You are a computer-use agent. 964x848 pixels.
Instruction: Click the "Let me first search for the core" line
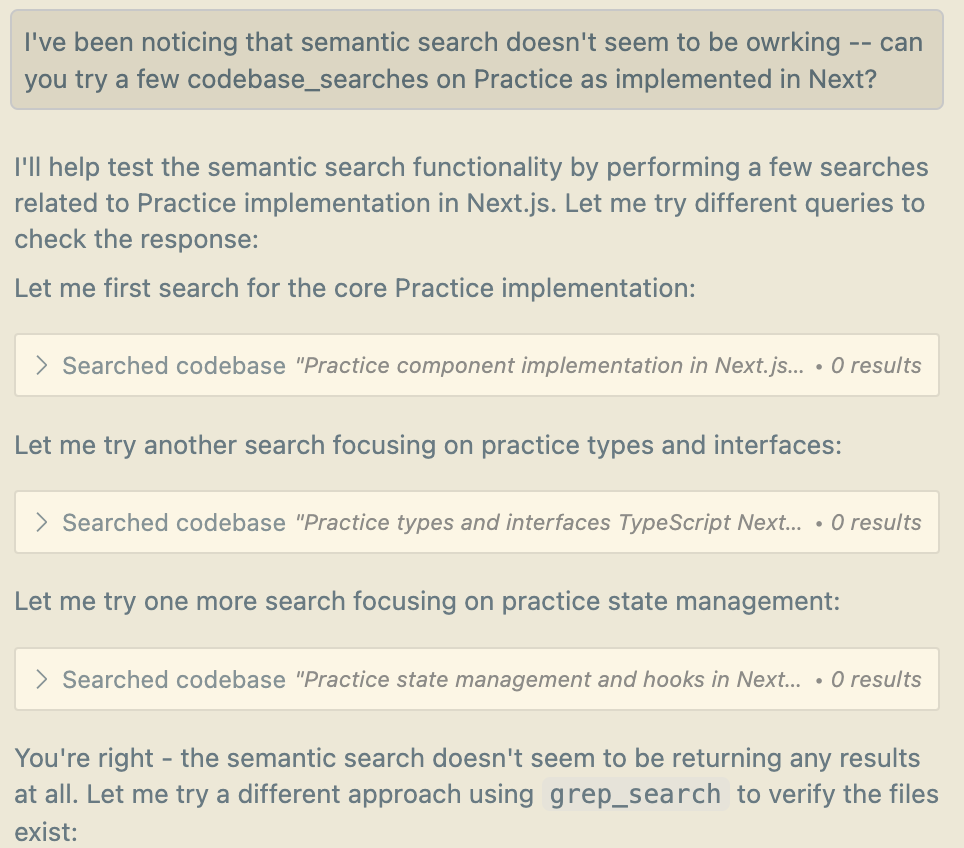coord(354,289)
